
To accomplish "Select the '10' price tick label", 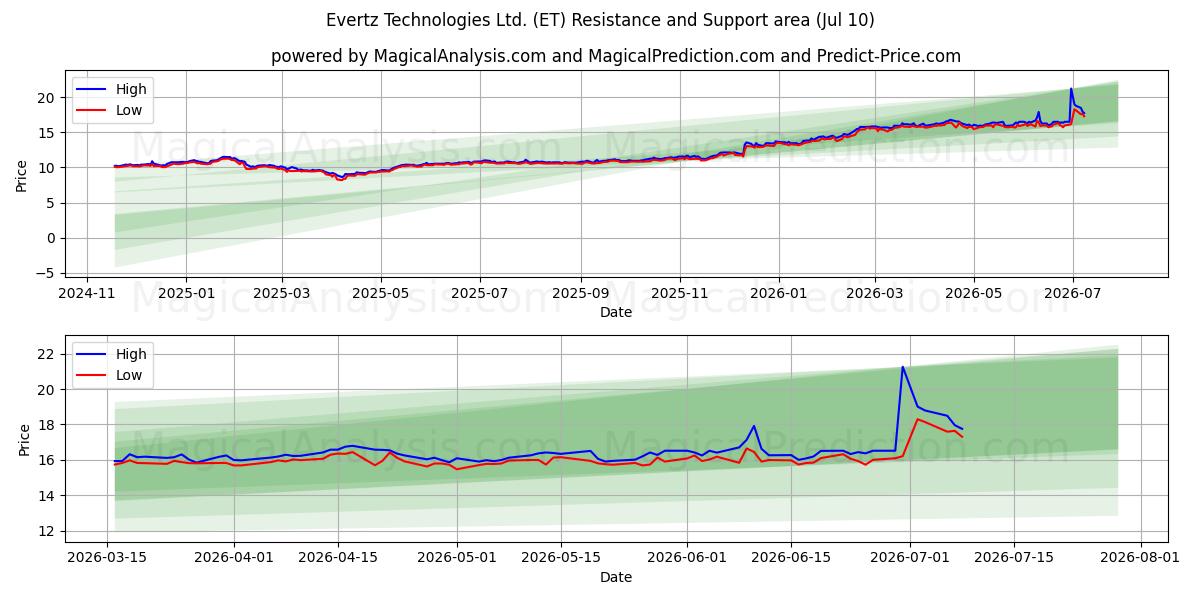I will (48, 168).
